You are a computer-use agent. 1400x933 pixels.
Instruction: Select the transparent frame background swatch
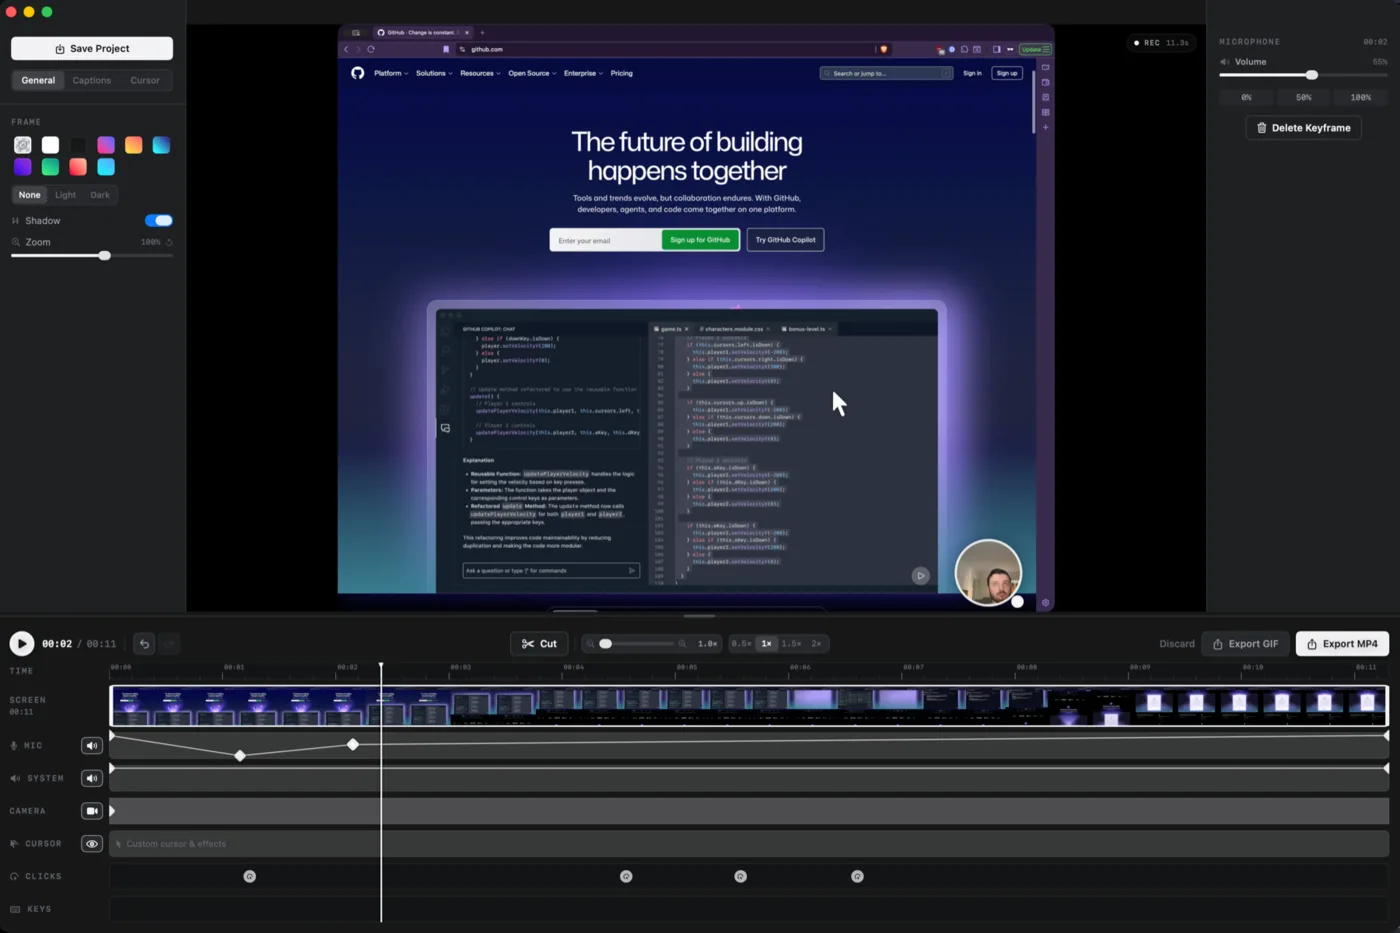click(23, 145)
